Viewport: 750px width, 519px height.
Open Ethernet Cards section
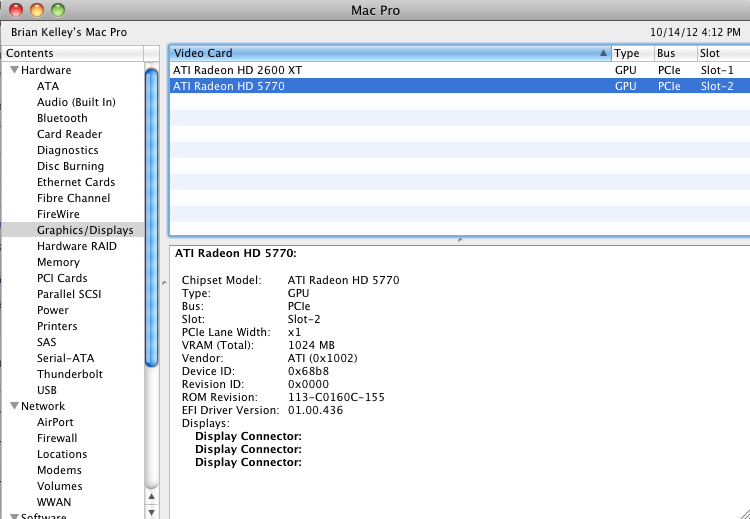pyautogui.click(x=76, y=182)
